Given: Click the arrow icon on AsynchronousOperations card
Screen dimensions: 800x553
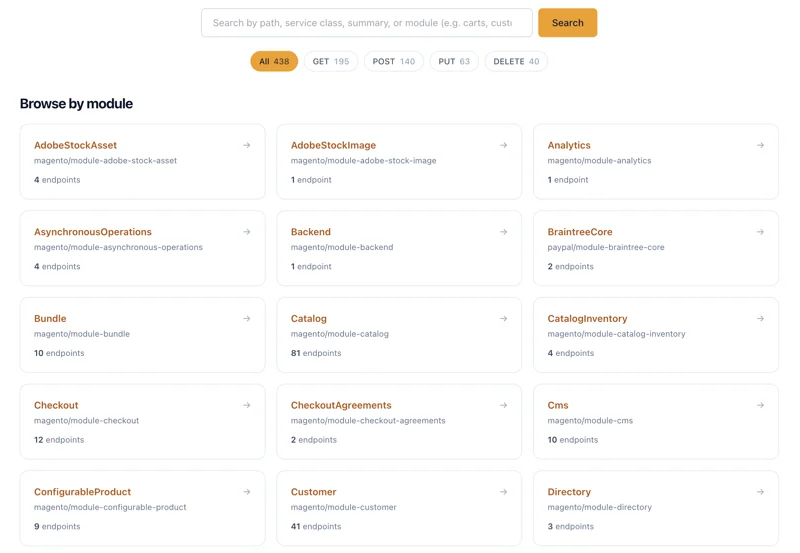Looking at the screenshot, I should pos(246,232).
